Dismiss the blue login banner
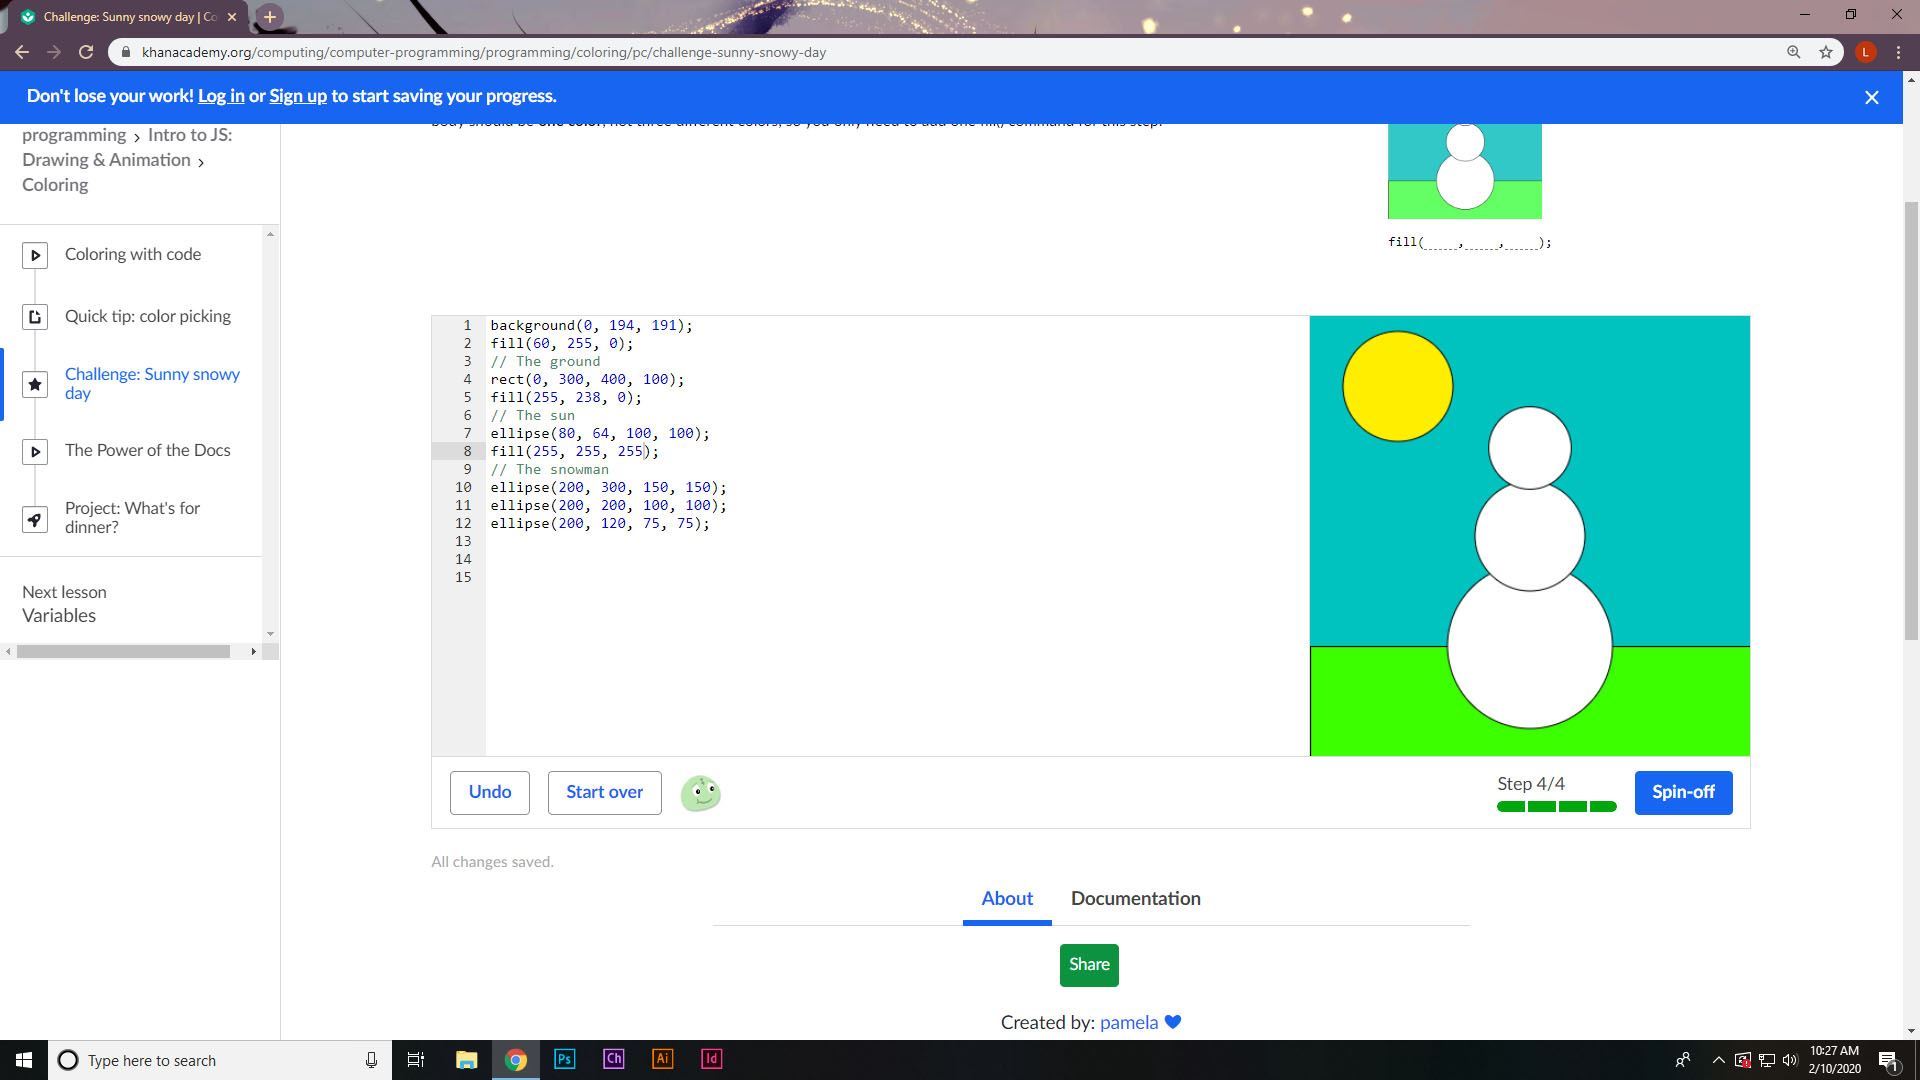The height and width of the screenshot is (1080, 1920). click(x=1871, y=97)
